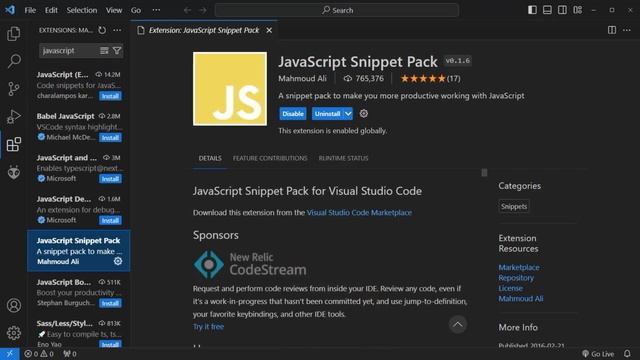Install the JavaScript Debugger extension
This screenshot has width=640, height=360.
[x=110, y=220]
